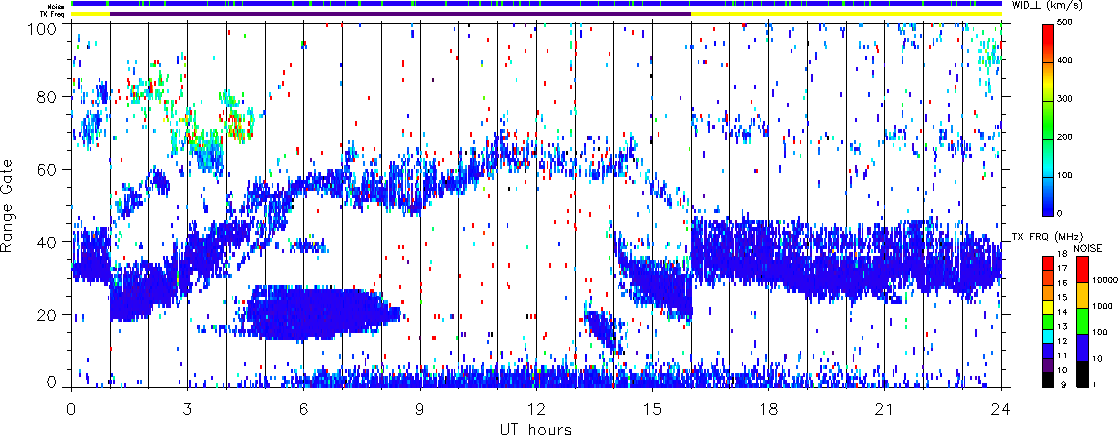The image size is (1118, 435).
Task: Click the 9 label on TX FRQ legend
Action: [x=1063, y=384]
